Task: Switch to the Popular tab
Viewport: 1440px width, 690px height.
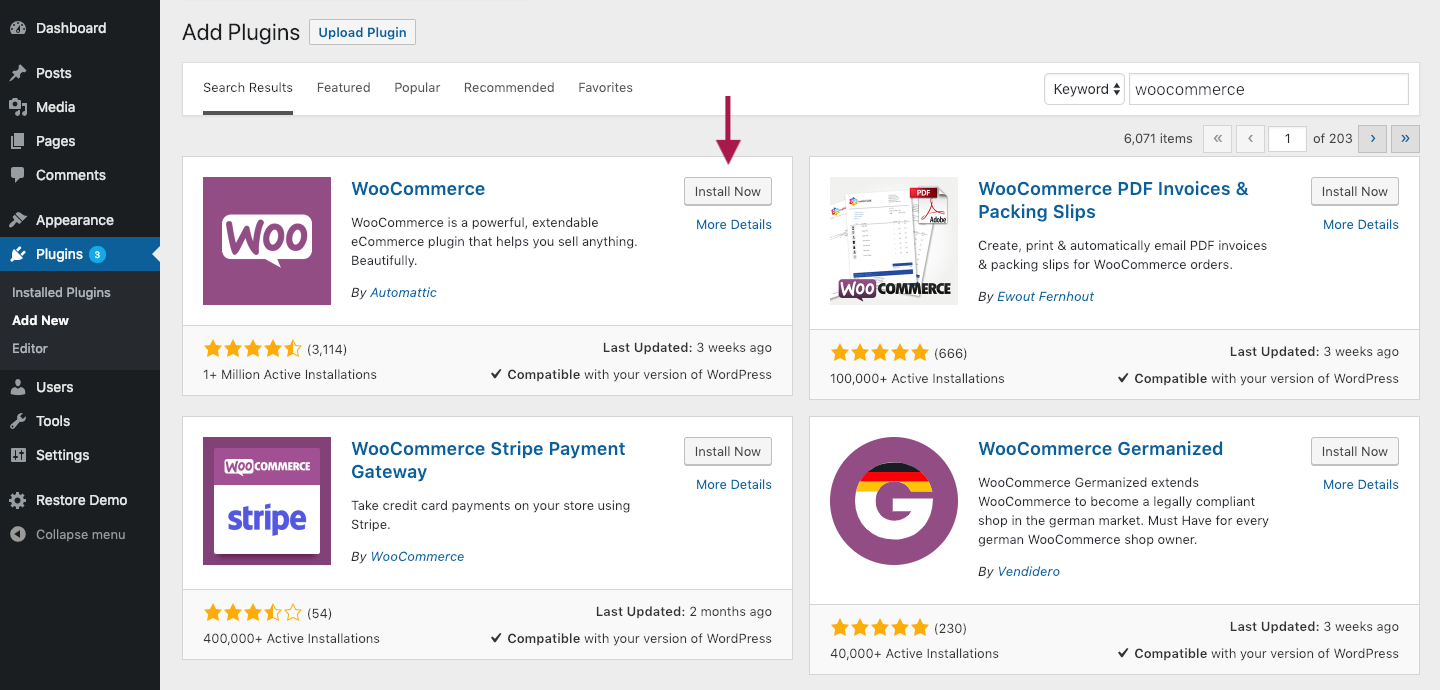Action: pos(417,88)
